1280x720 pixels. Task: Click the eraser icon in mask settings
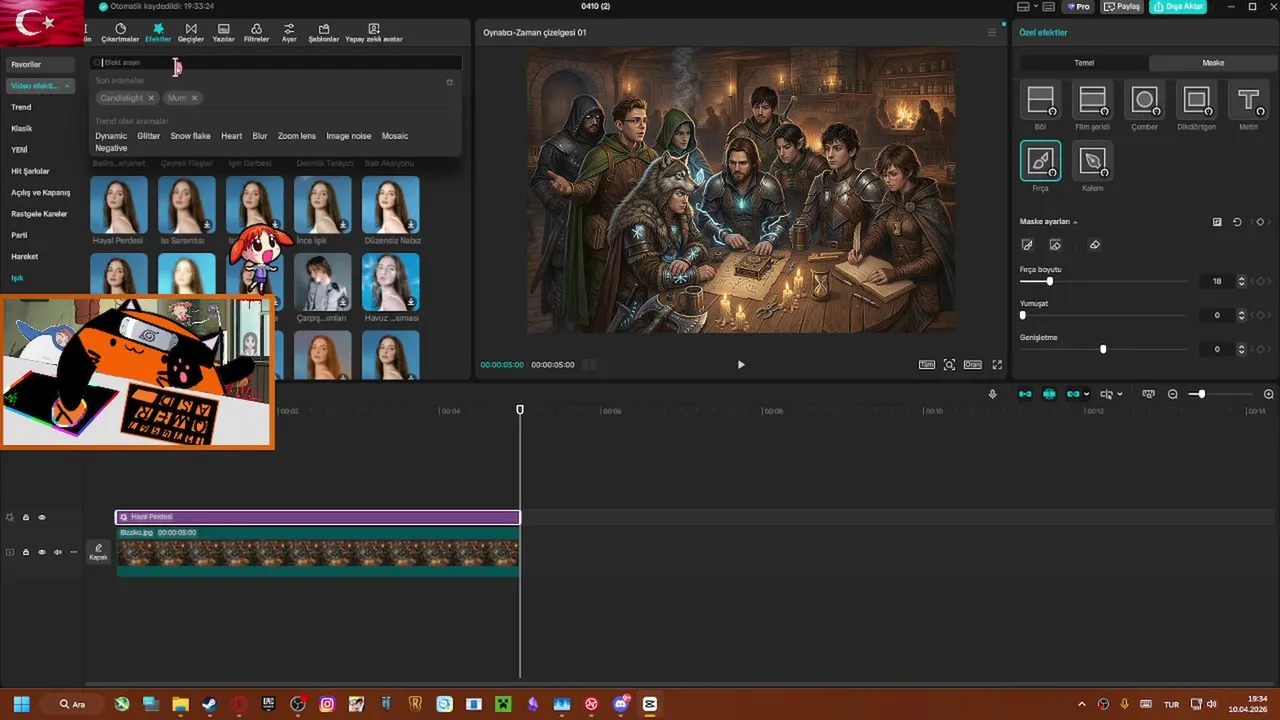tap(1094, 245)
